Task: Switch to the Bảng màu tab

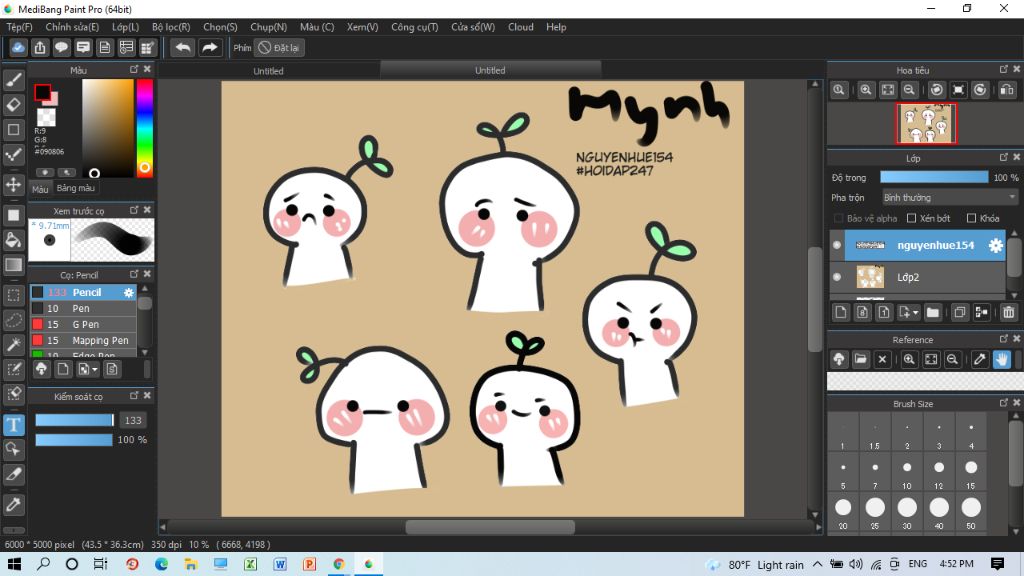Action: click(x=76, y=188)
